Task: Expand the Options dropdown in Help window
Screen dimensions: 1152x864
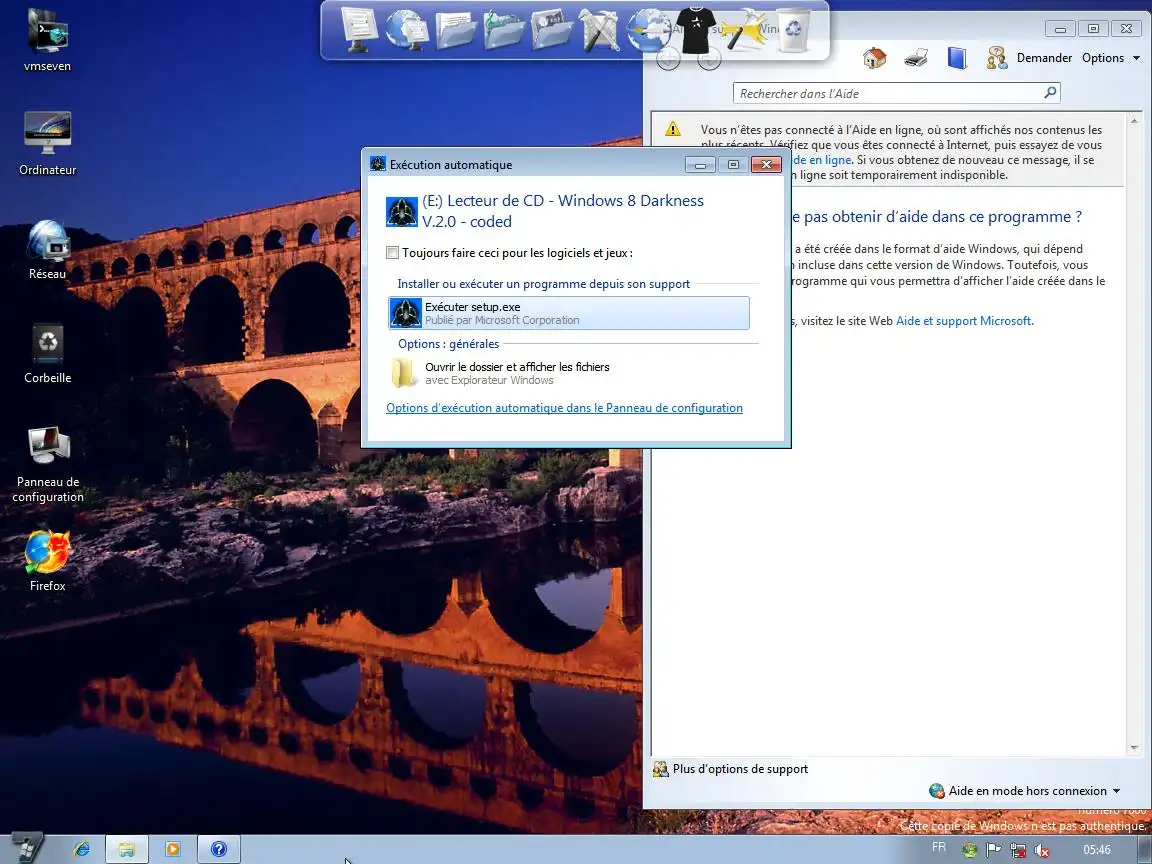Action: point(1110,57)
